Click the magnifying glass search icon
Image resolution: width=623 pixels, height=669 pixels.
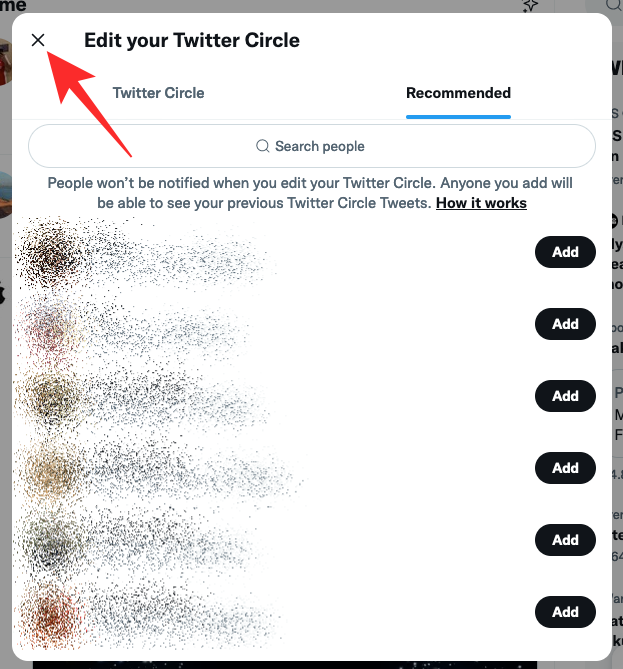click(x=263, y=146)
